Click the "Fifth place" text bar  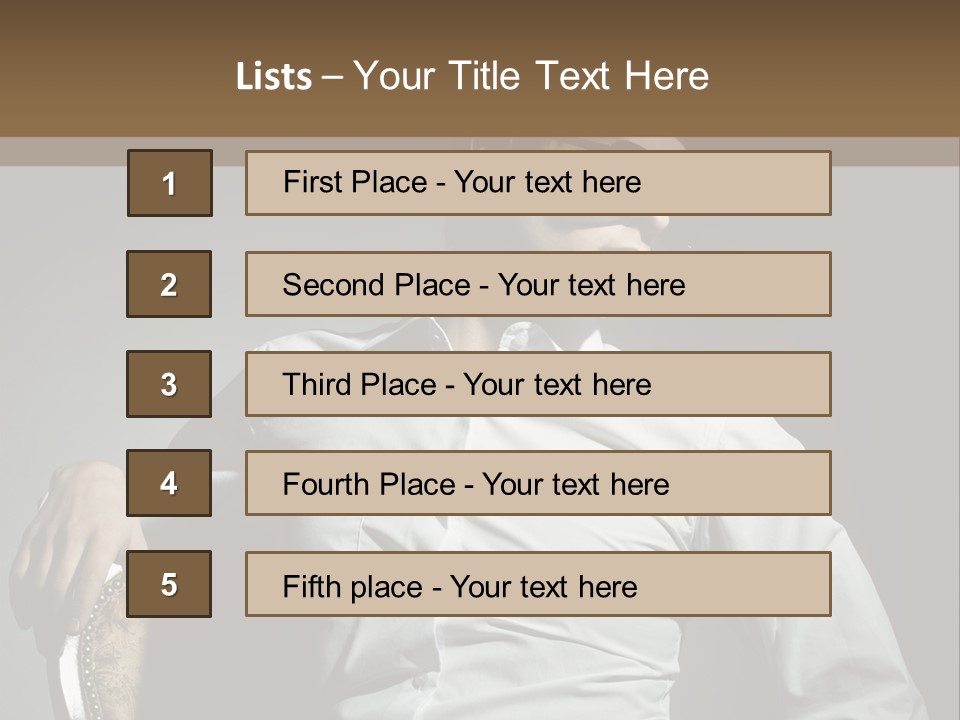[x=538, y=584]
